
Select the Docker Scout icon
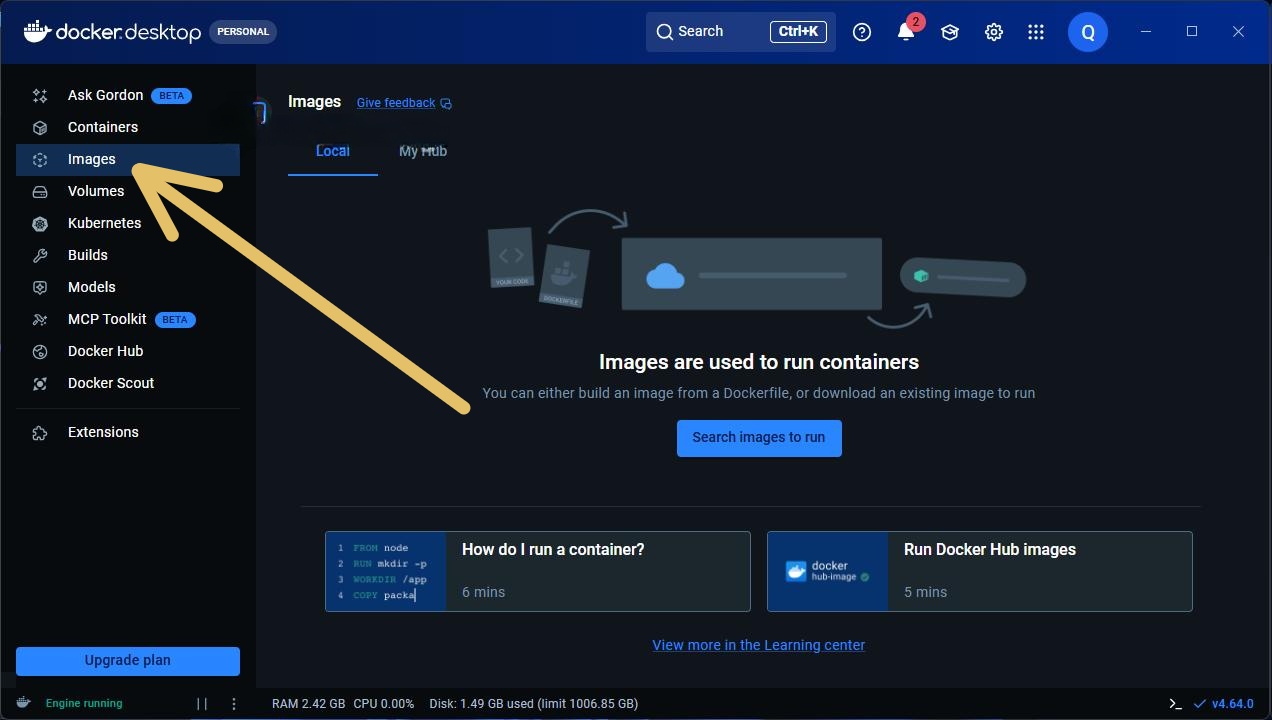click(x=40, y=384)
